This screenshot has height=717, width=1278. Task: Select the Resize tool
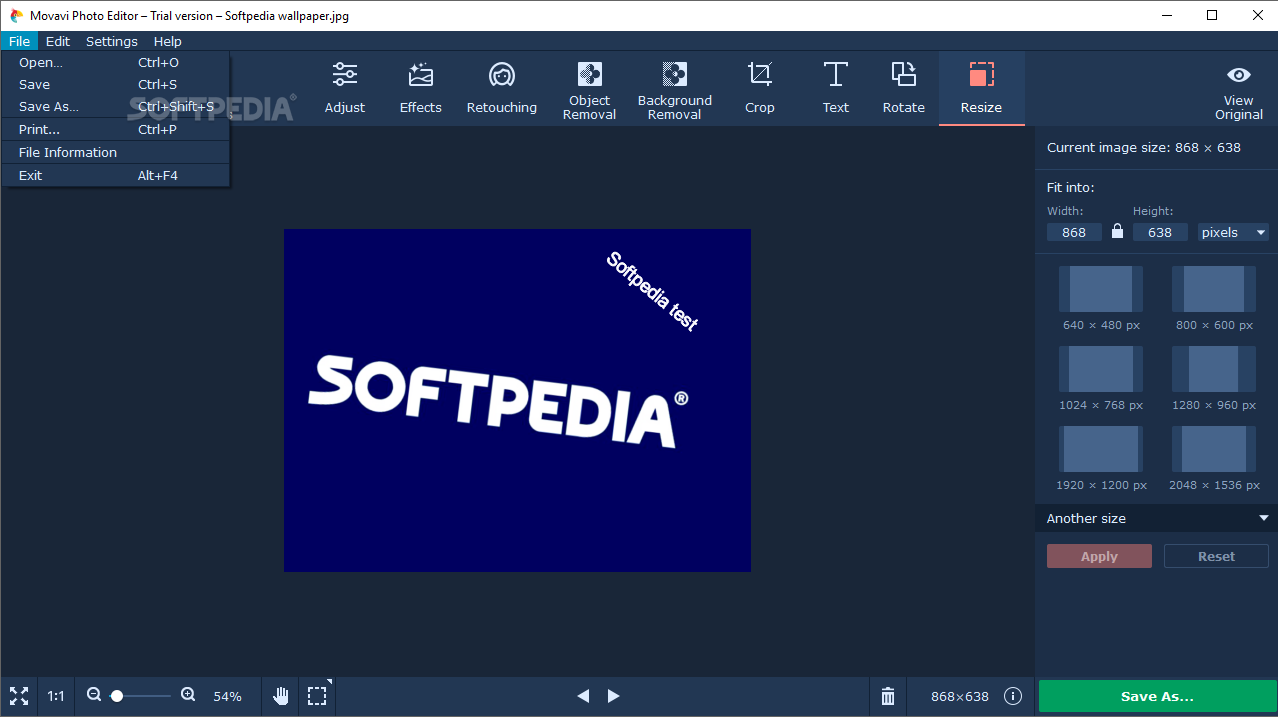(x=982, y=88)
